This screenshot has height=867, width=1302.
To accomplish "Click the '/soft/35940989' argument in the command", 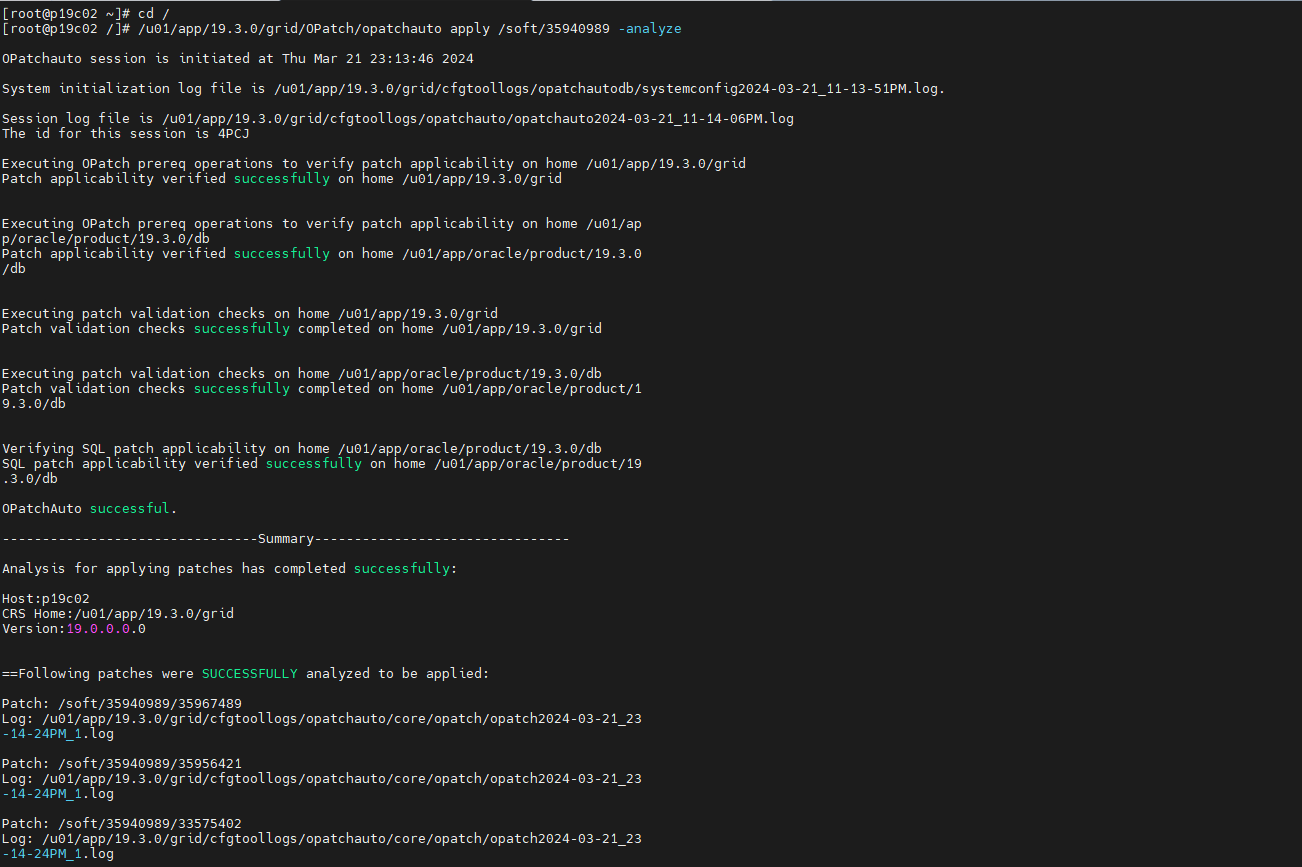I will (554, 29).
